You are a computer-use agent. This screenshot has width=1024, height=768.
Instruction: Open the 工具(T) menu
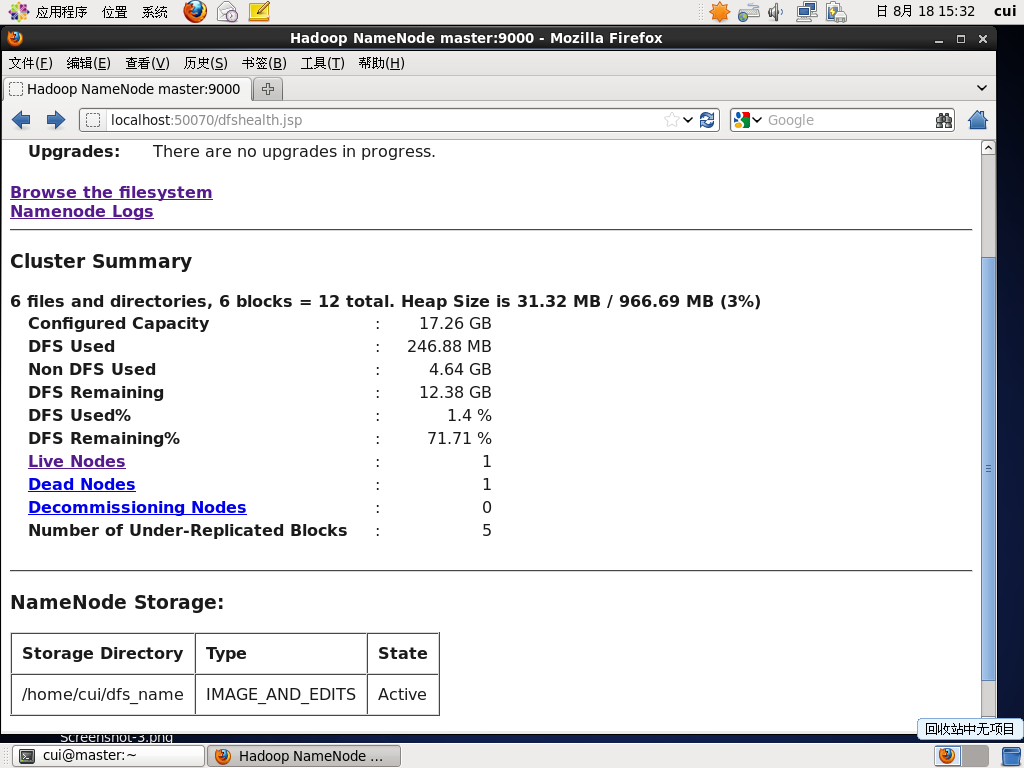point(323,63)
